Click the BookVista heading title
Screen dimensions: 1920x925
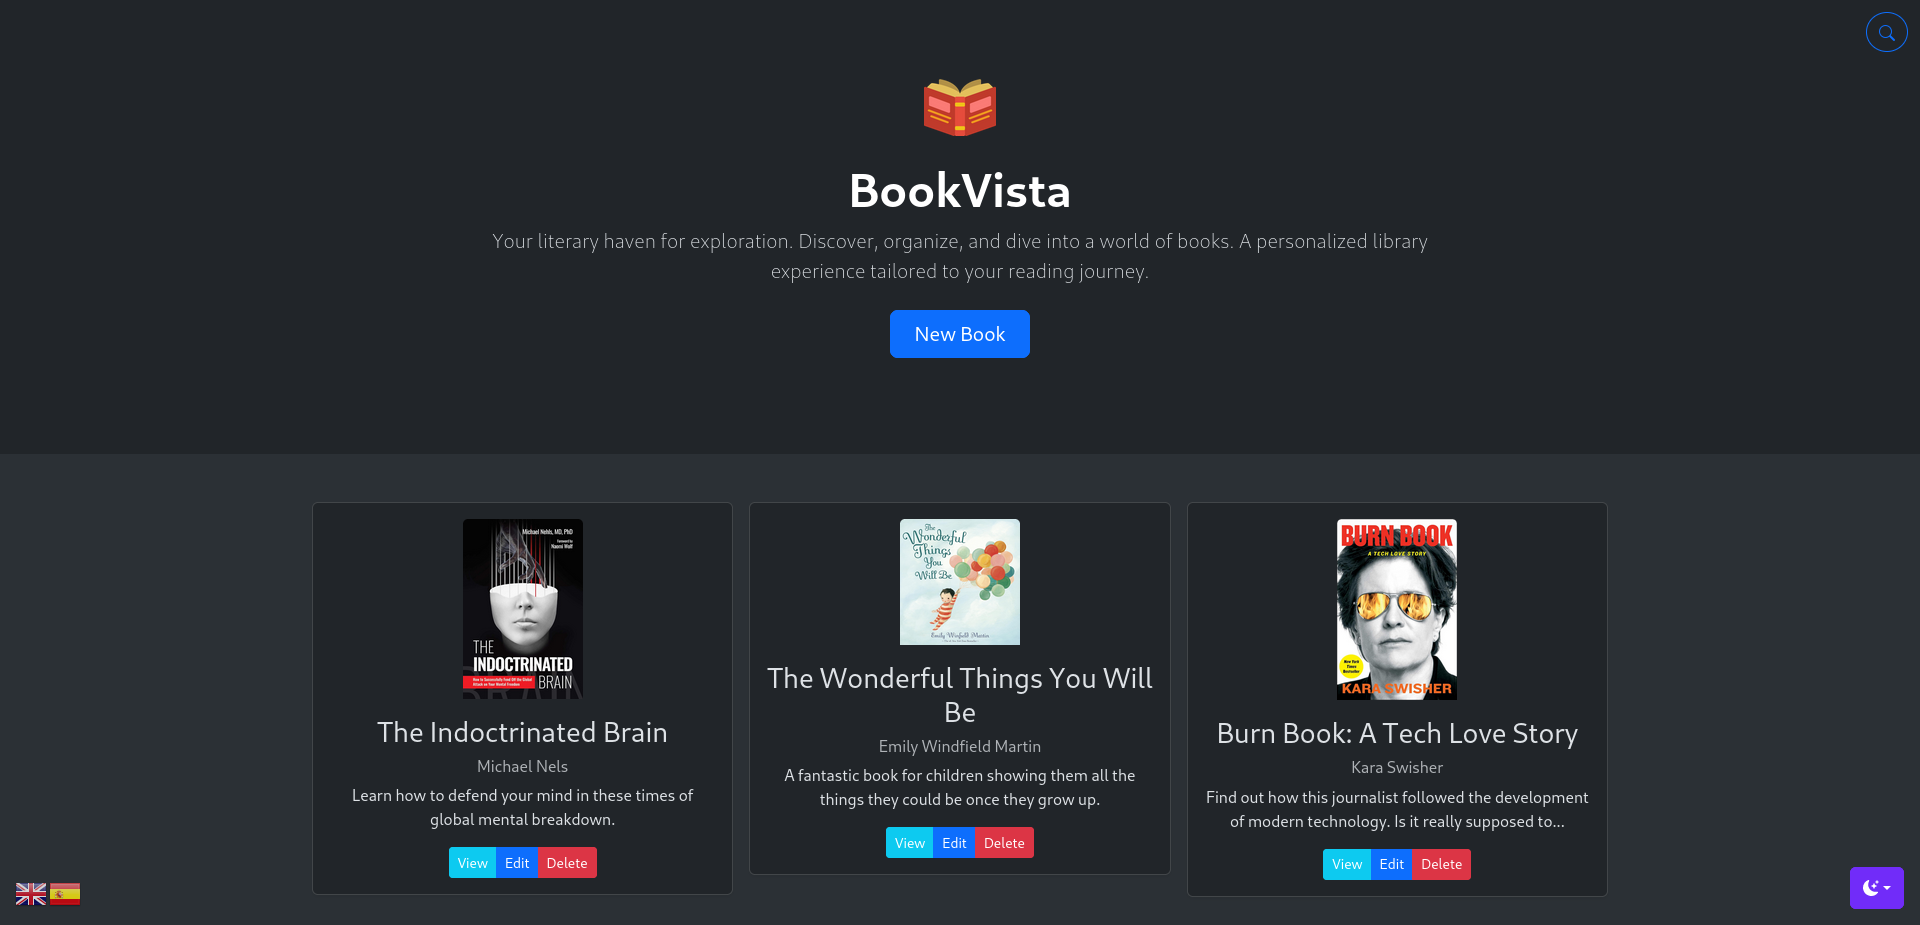point(960,191)
